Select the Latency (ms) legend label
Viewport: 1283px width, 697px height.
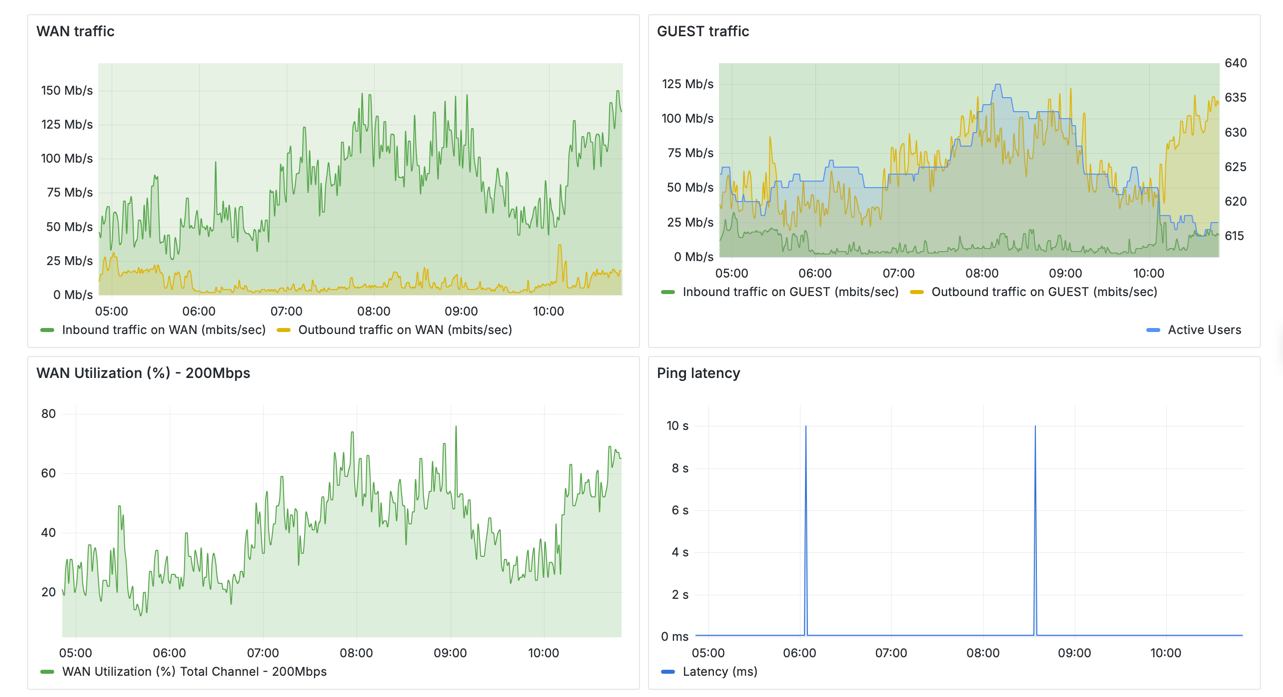pyautogui.click(x=719, y=671)
